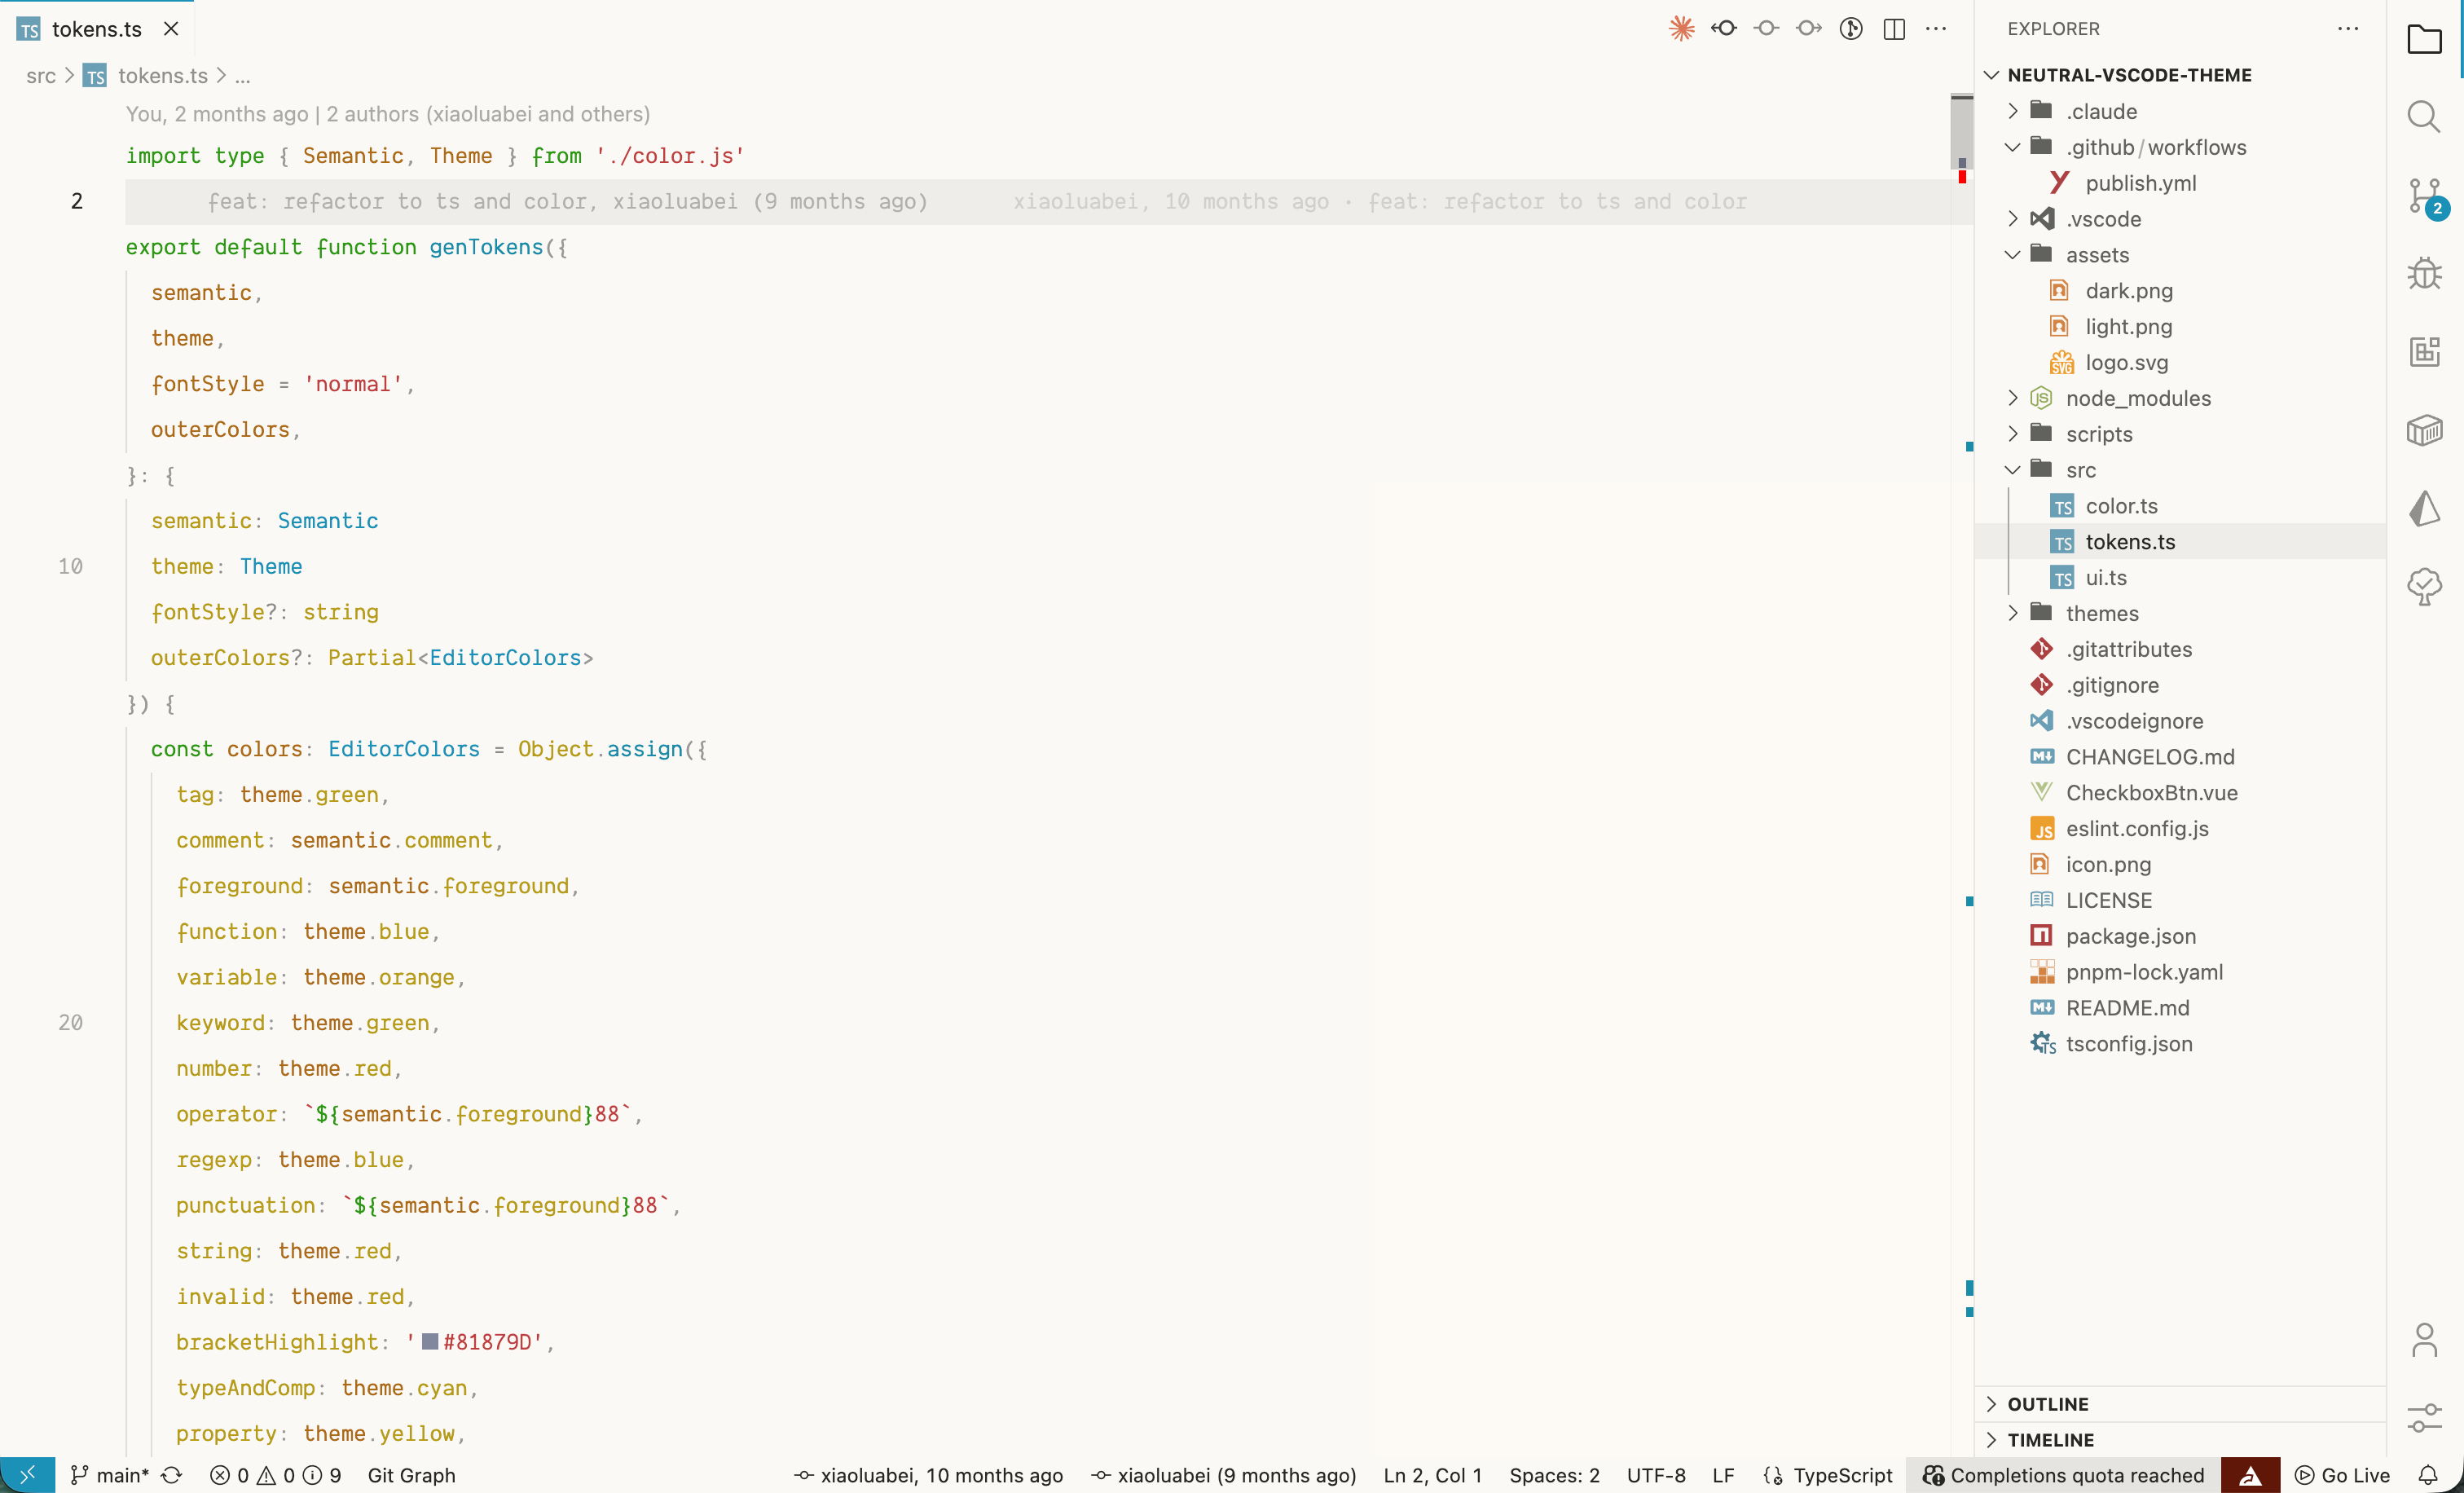Toggle split editor layout icon
The height and width of the screenshot is (1493, 2464).
(1894, 29)
